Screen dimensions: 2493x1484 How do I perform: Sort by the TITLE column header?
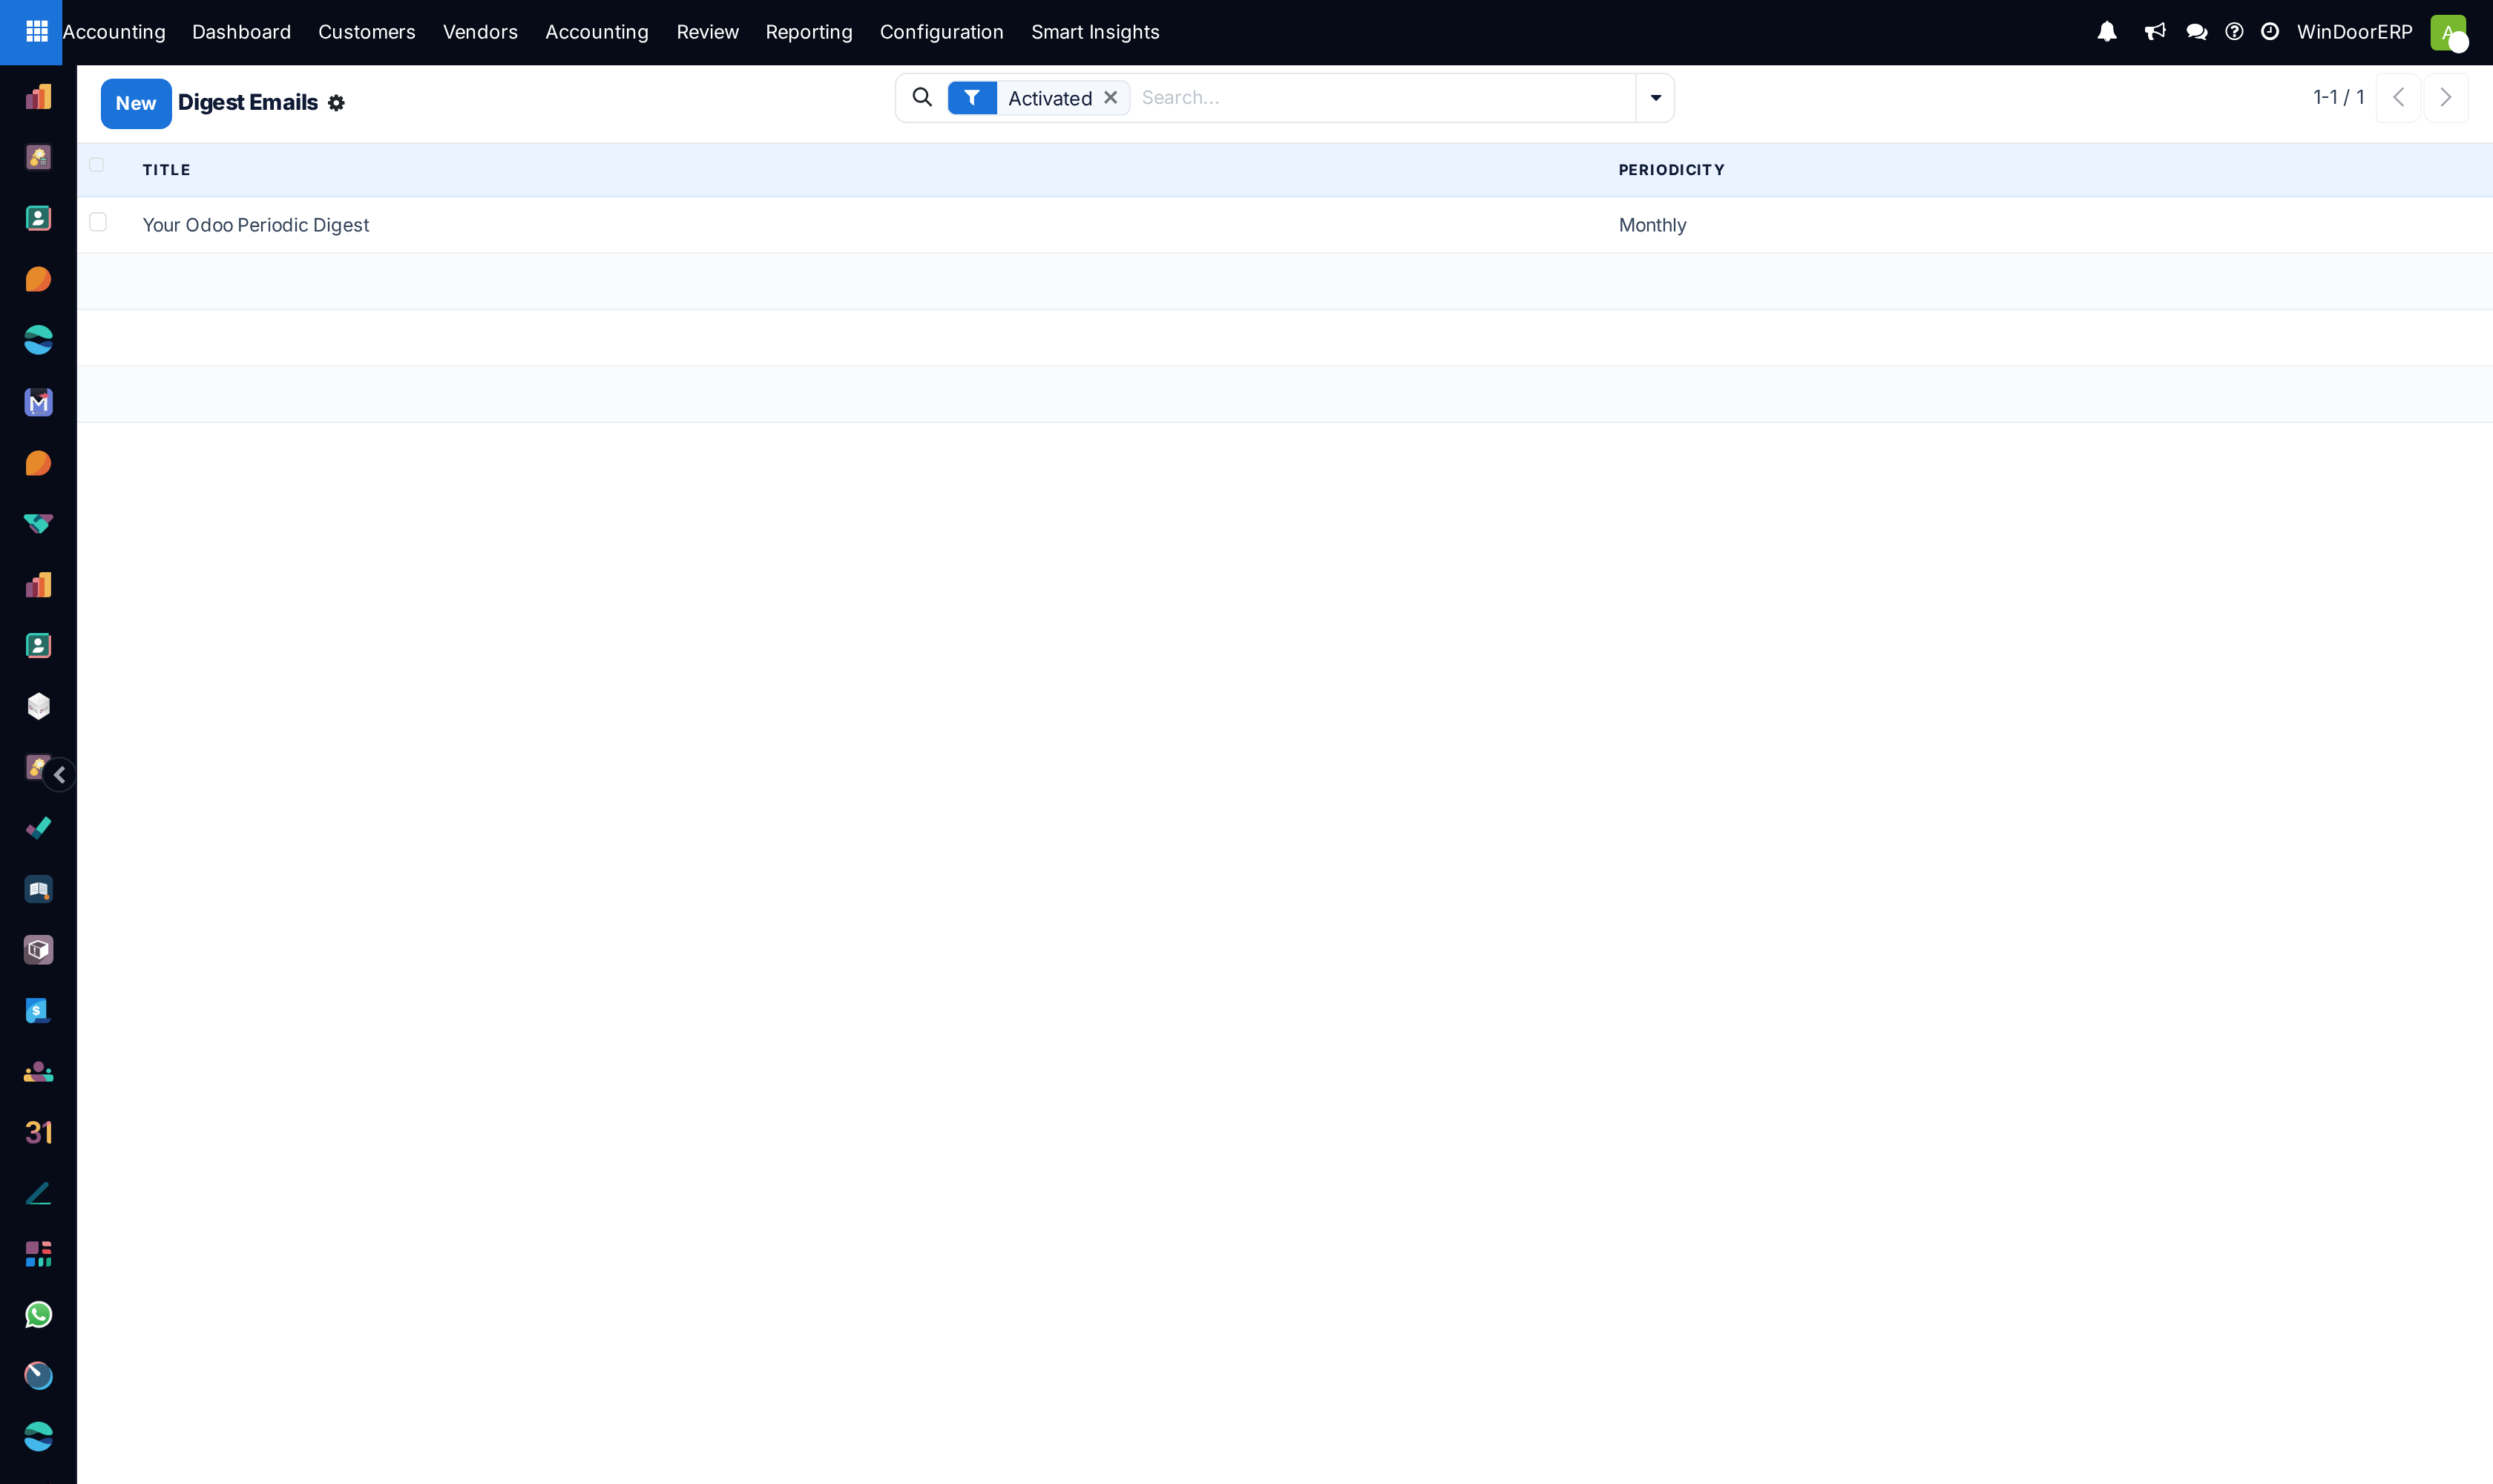point(166,170)
